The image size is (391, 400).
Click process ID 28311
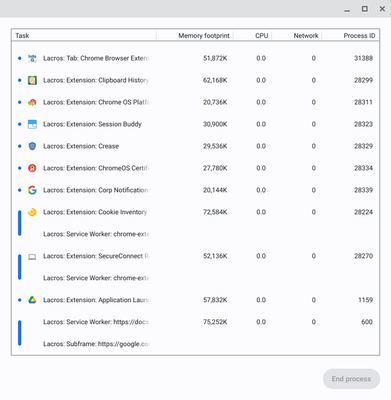point(363,102)
